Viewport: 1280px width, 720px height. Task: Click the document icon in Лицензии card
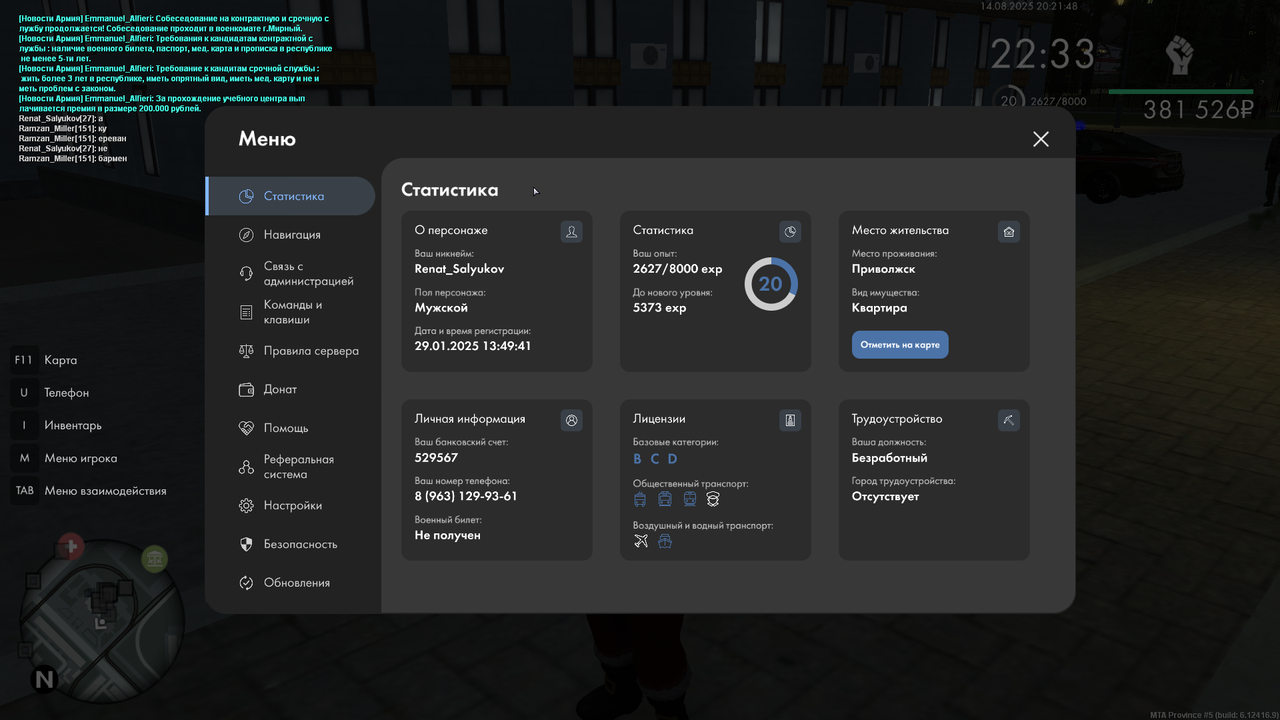(x=790, y=421)
